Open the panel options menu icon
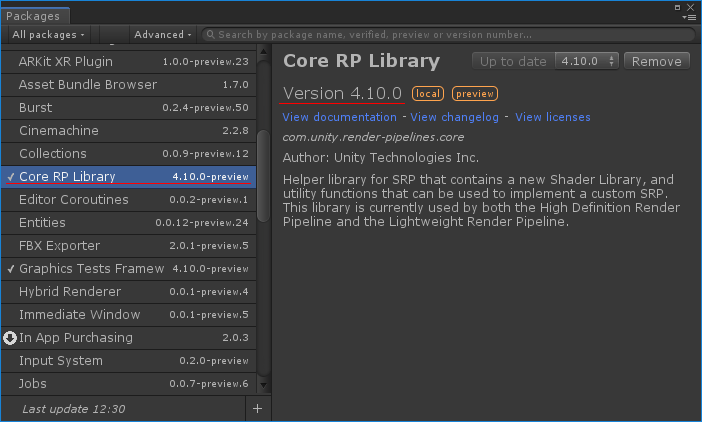The image size is (702, 422). pyautogui.click(x=690, y=18)
